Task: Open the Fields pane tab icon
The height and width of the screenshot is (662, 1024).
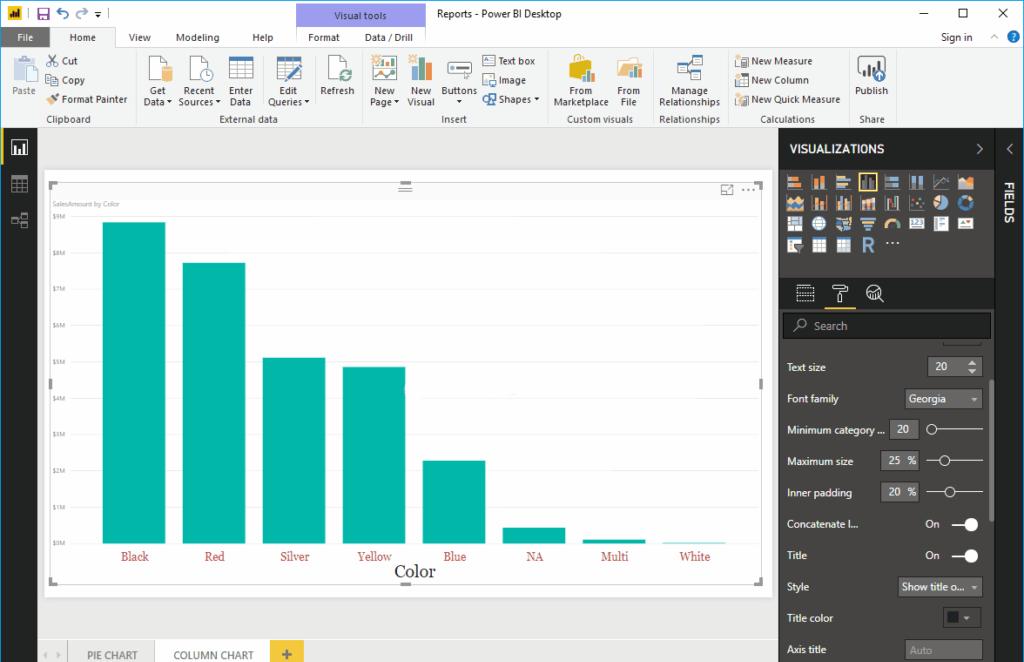Action: [x=805, y=294]
